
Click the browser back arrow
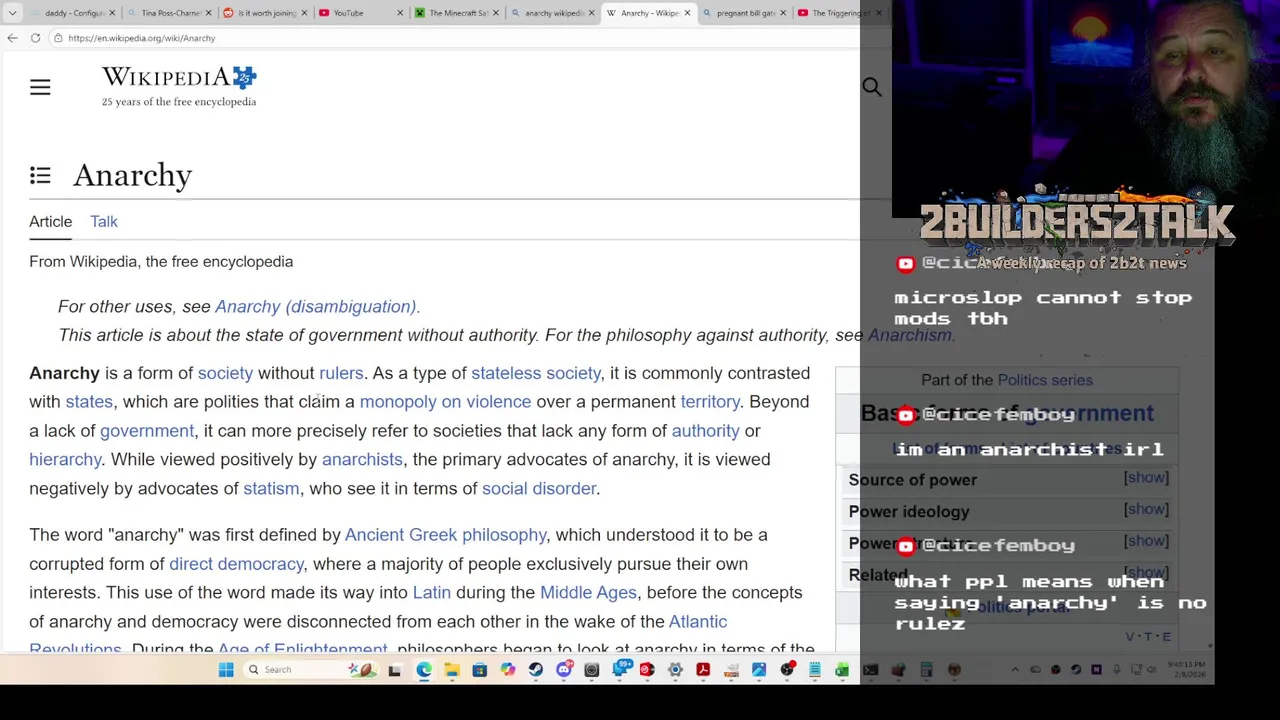[12, 38]
